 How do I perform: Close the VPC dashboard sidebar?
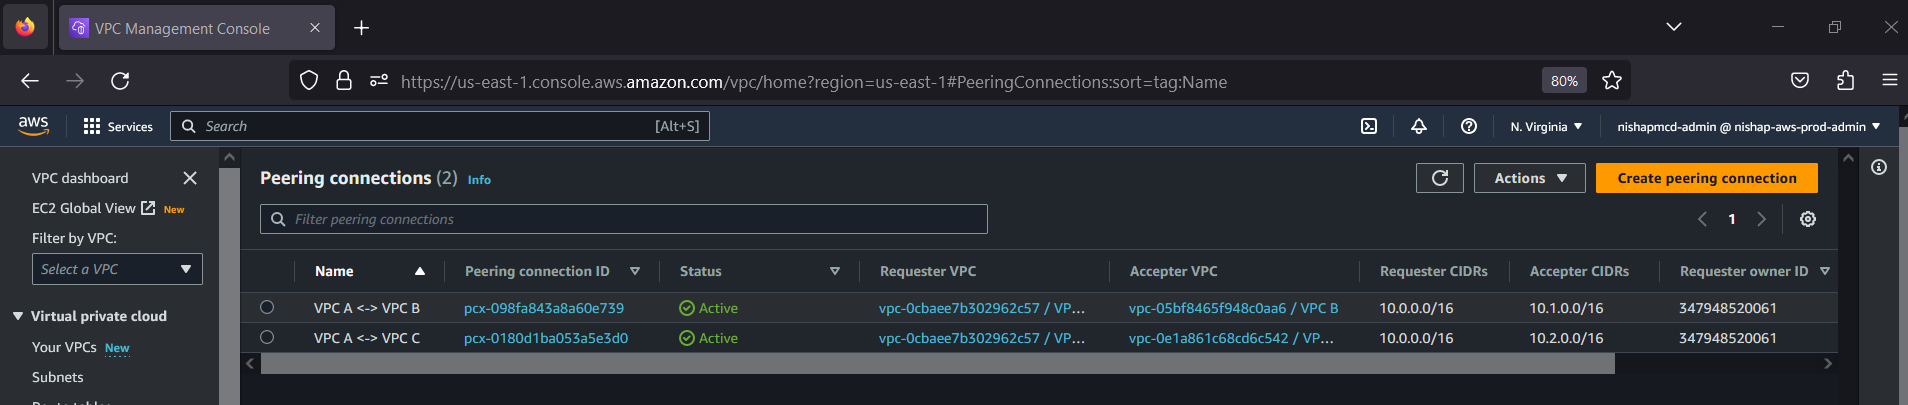tap(190, 178)
